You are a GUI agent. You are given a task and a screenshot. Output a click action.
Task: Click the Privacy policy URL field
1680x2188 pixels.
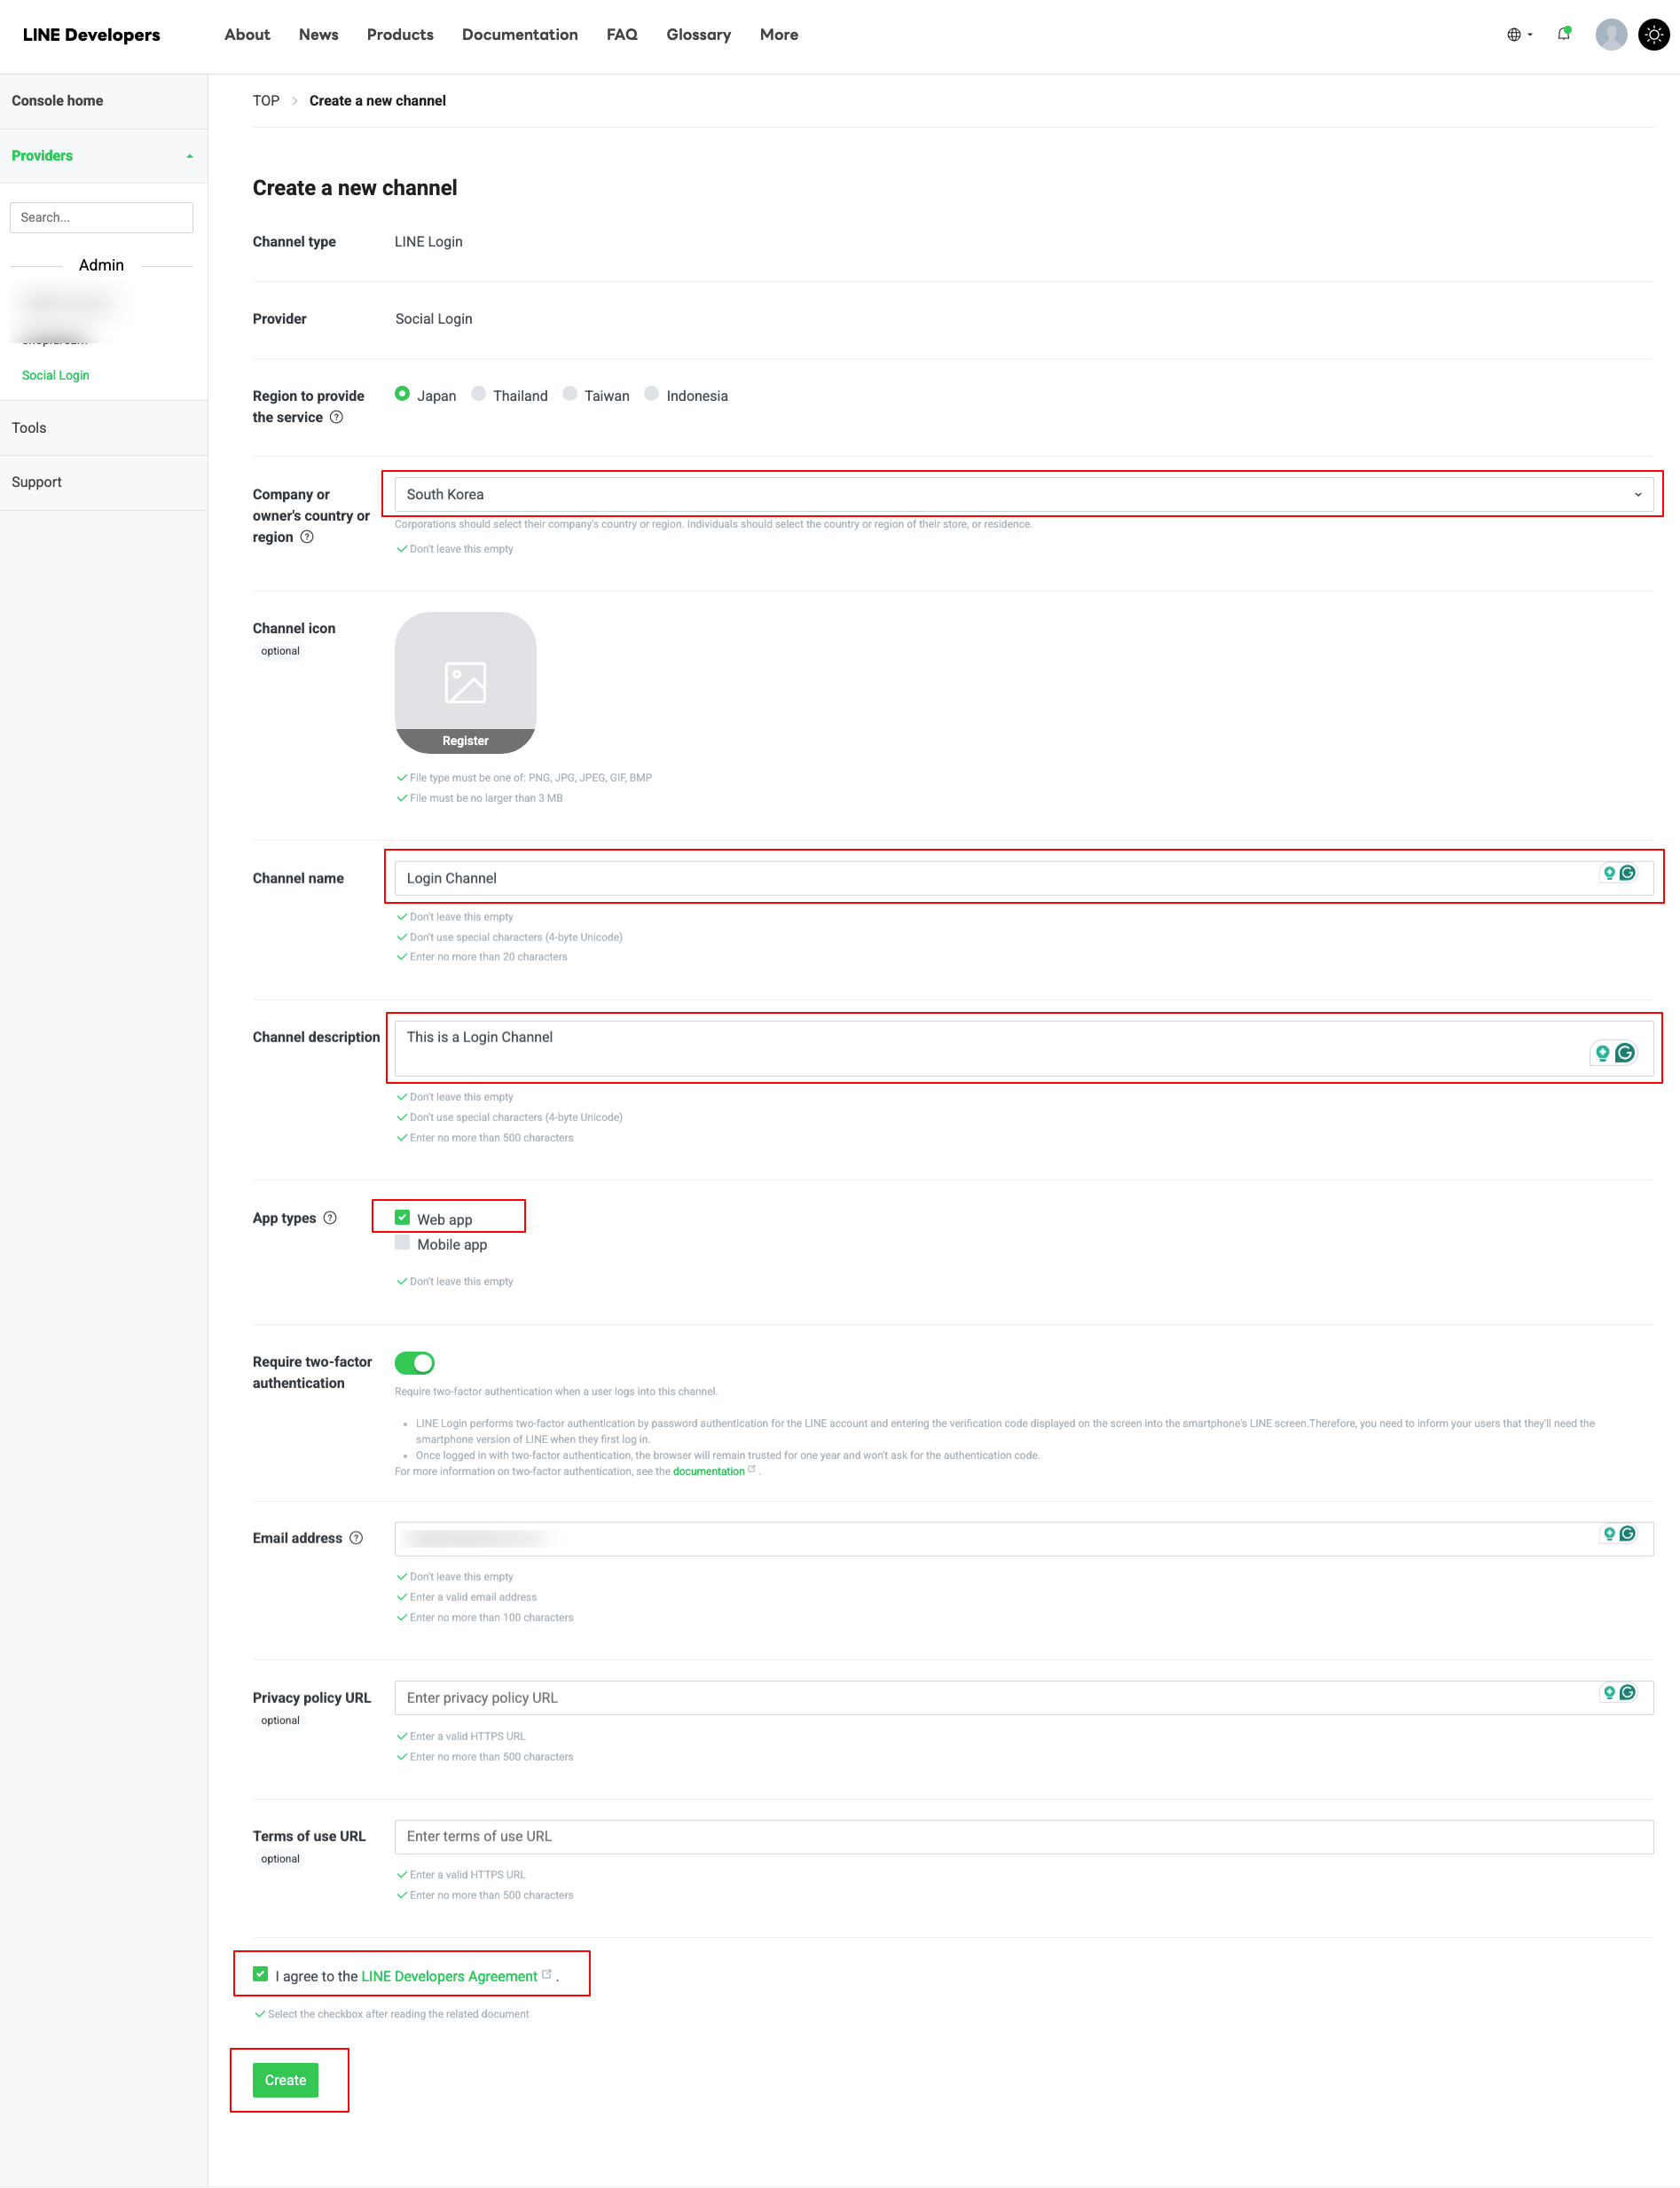(x=1024, y=1698)
